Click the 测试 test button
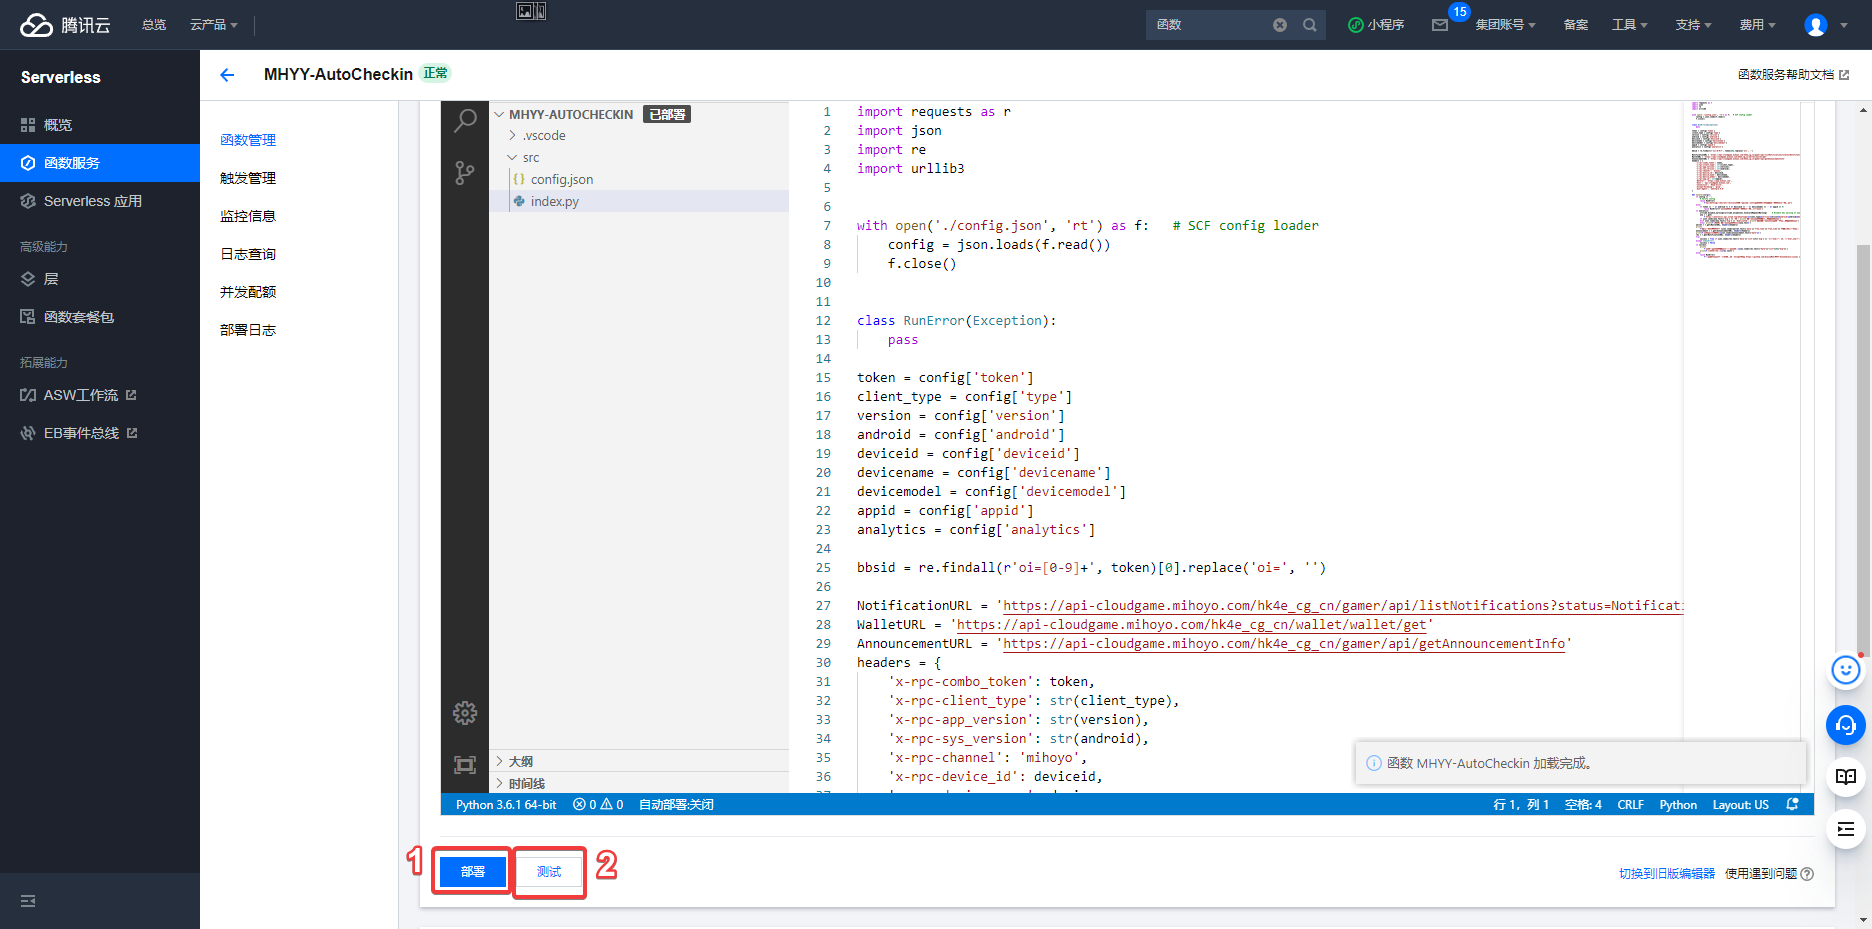 point(549,872)
